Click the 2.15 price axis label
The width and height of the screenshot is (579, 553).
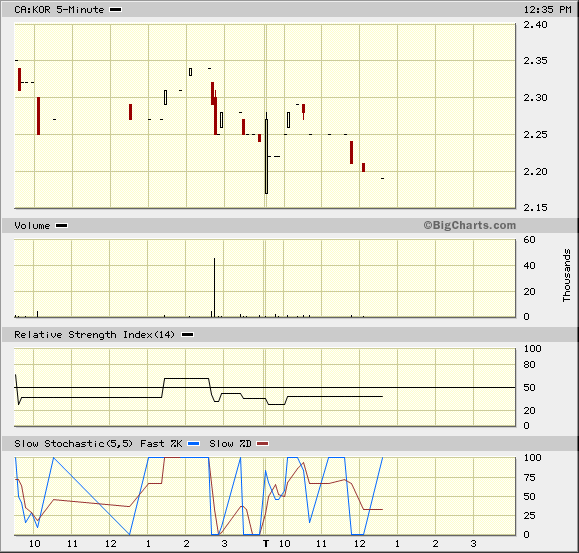535,207
